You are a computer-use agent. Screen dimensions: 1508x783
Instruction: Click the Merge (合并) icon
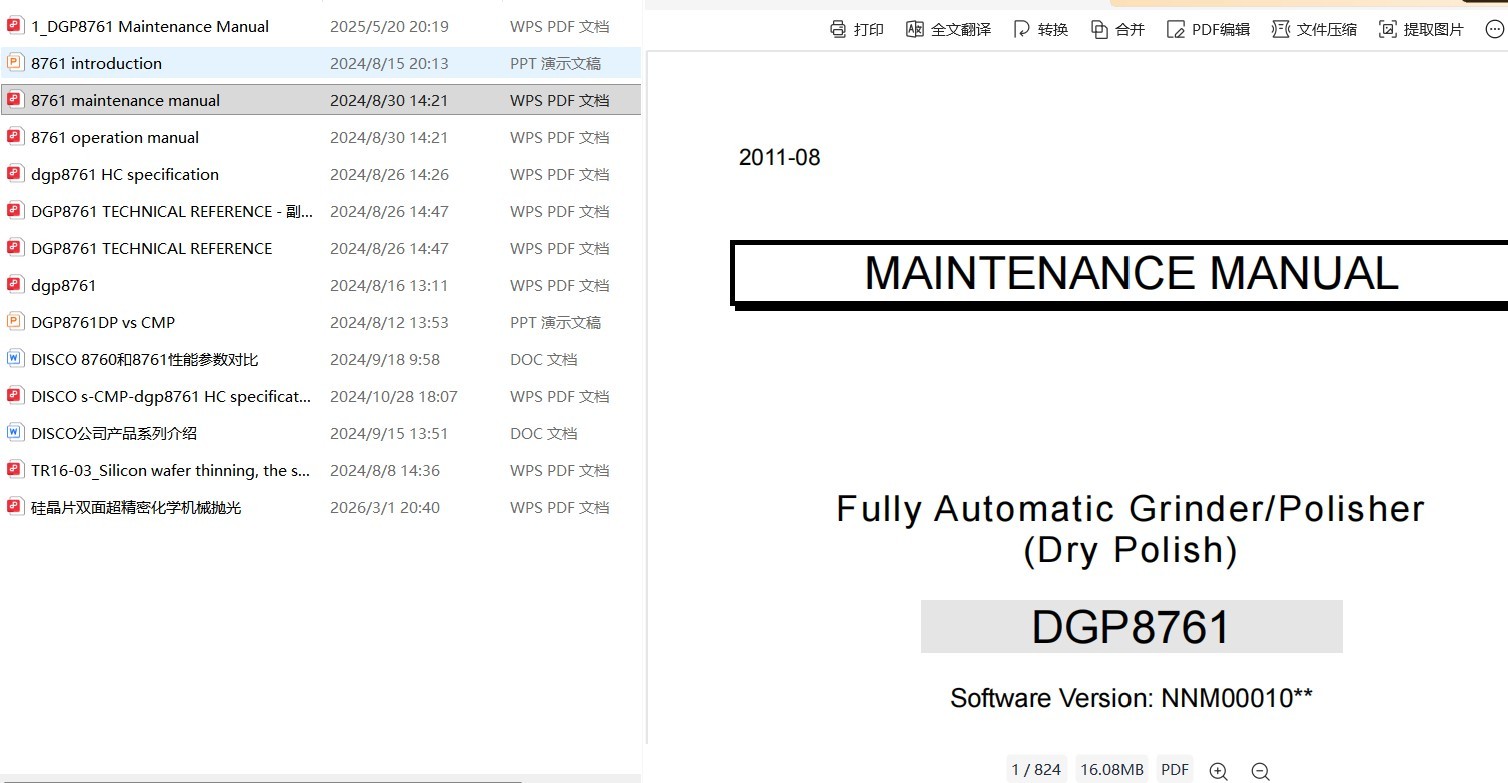[1117, 29]
